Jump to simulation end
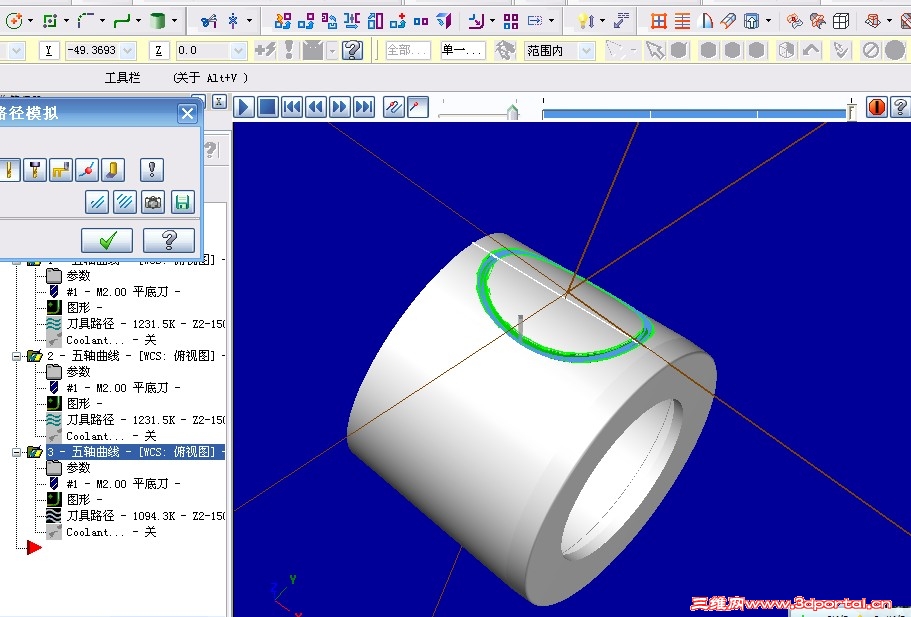 coord(364,107)
